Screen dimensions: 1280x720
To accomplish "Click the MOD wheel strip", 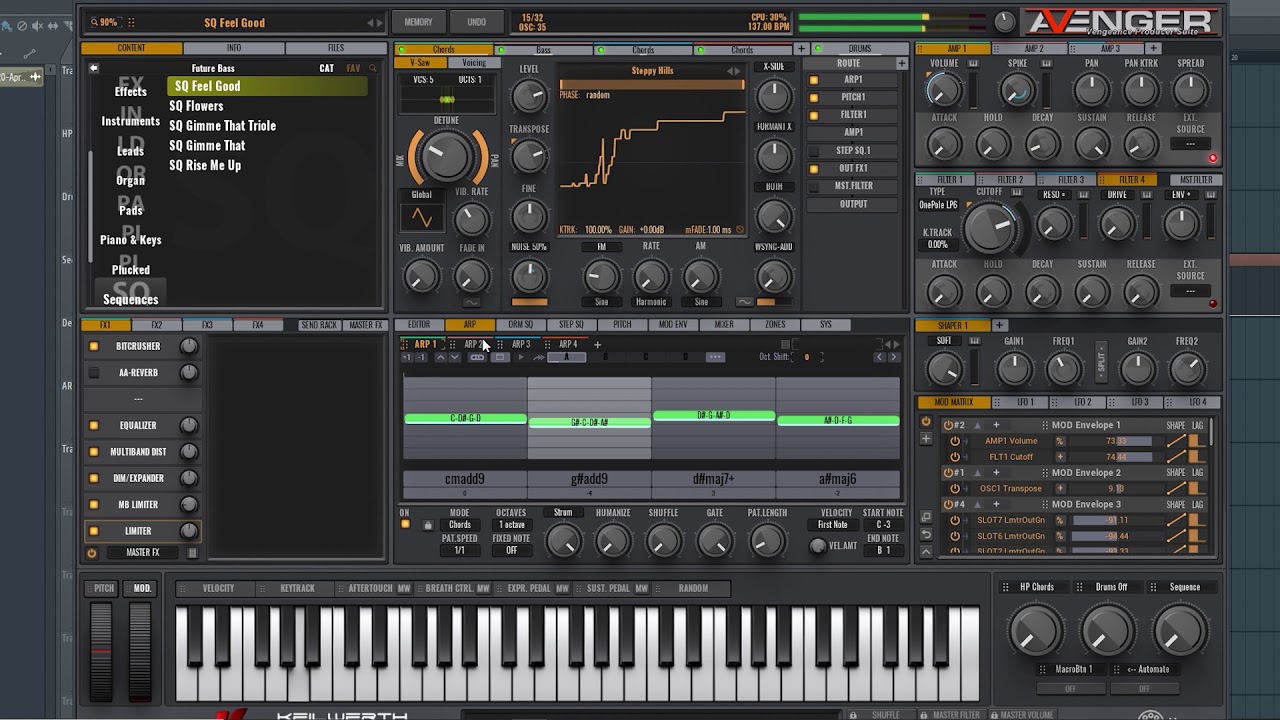I will [140, 650].
